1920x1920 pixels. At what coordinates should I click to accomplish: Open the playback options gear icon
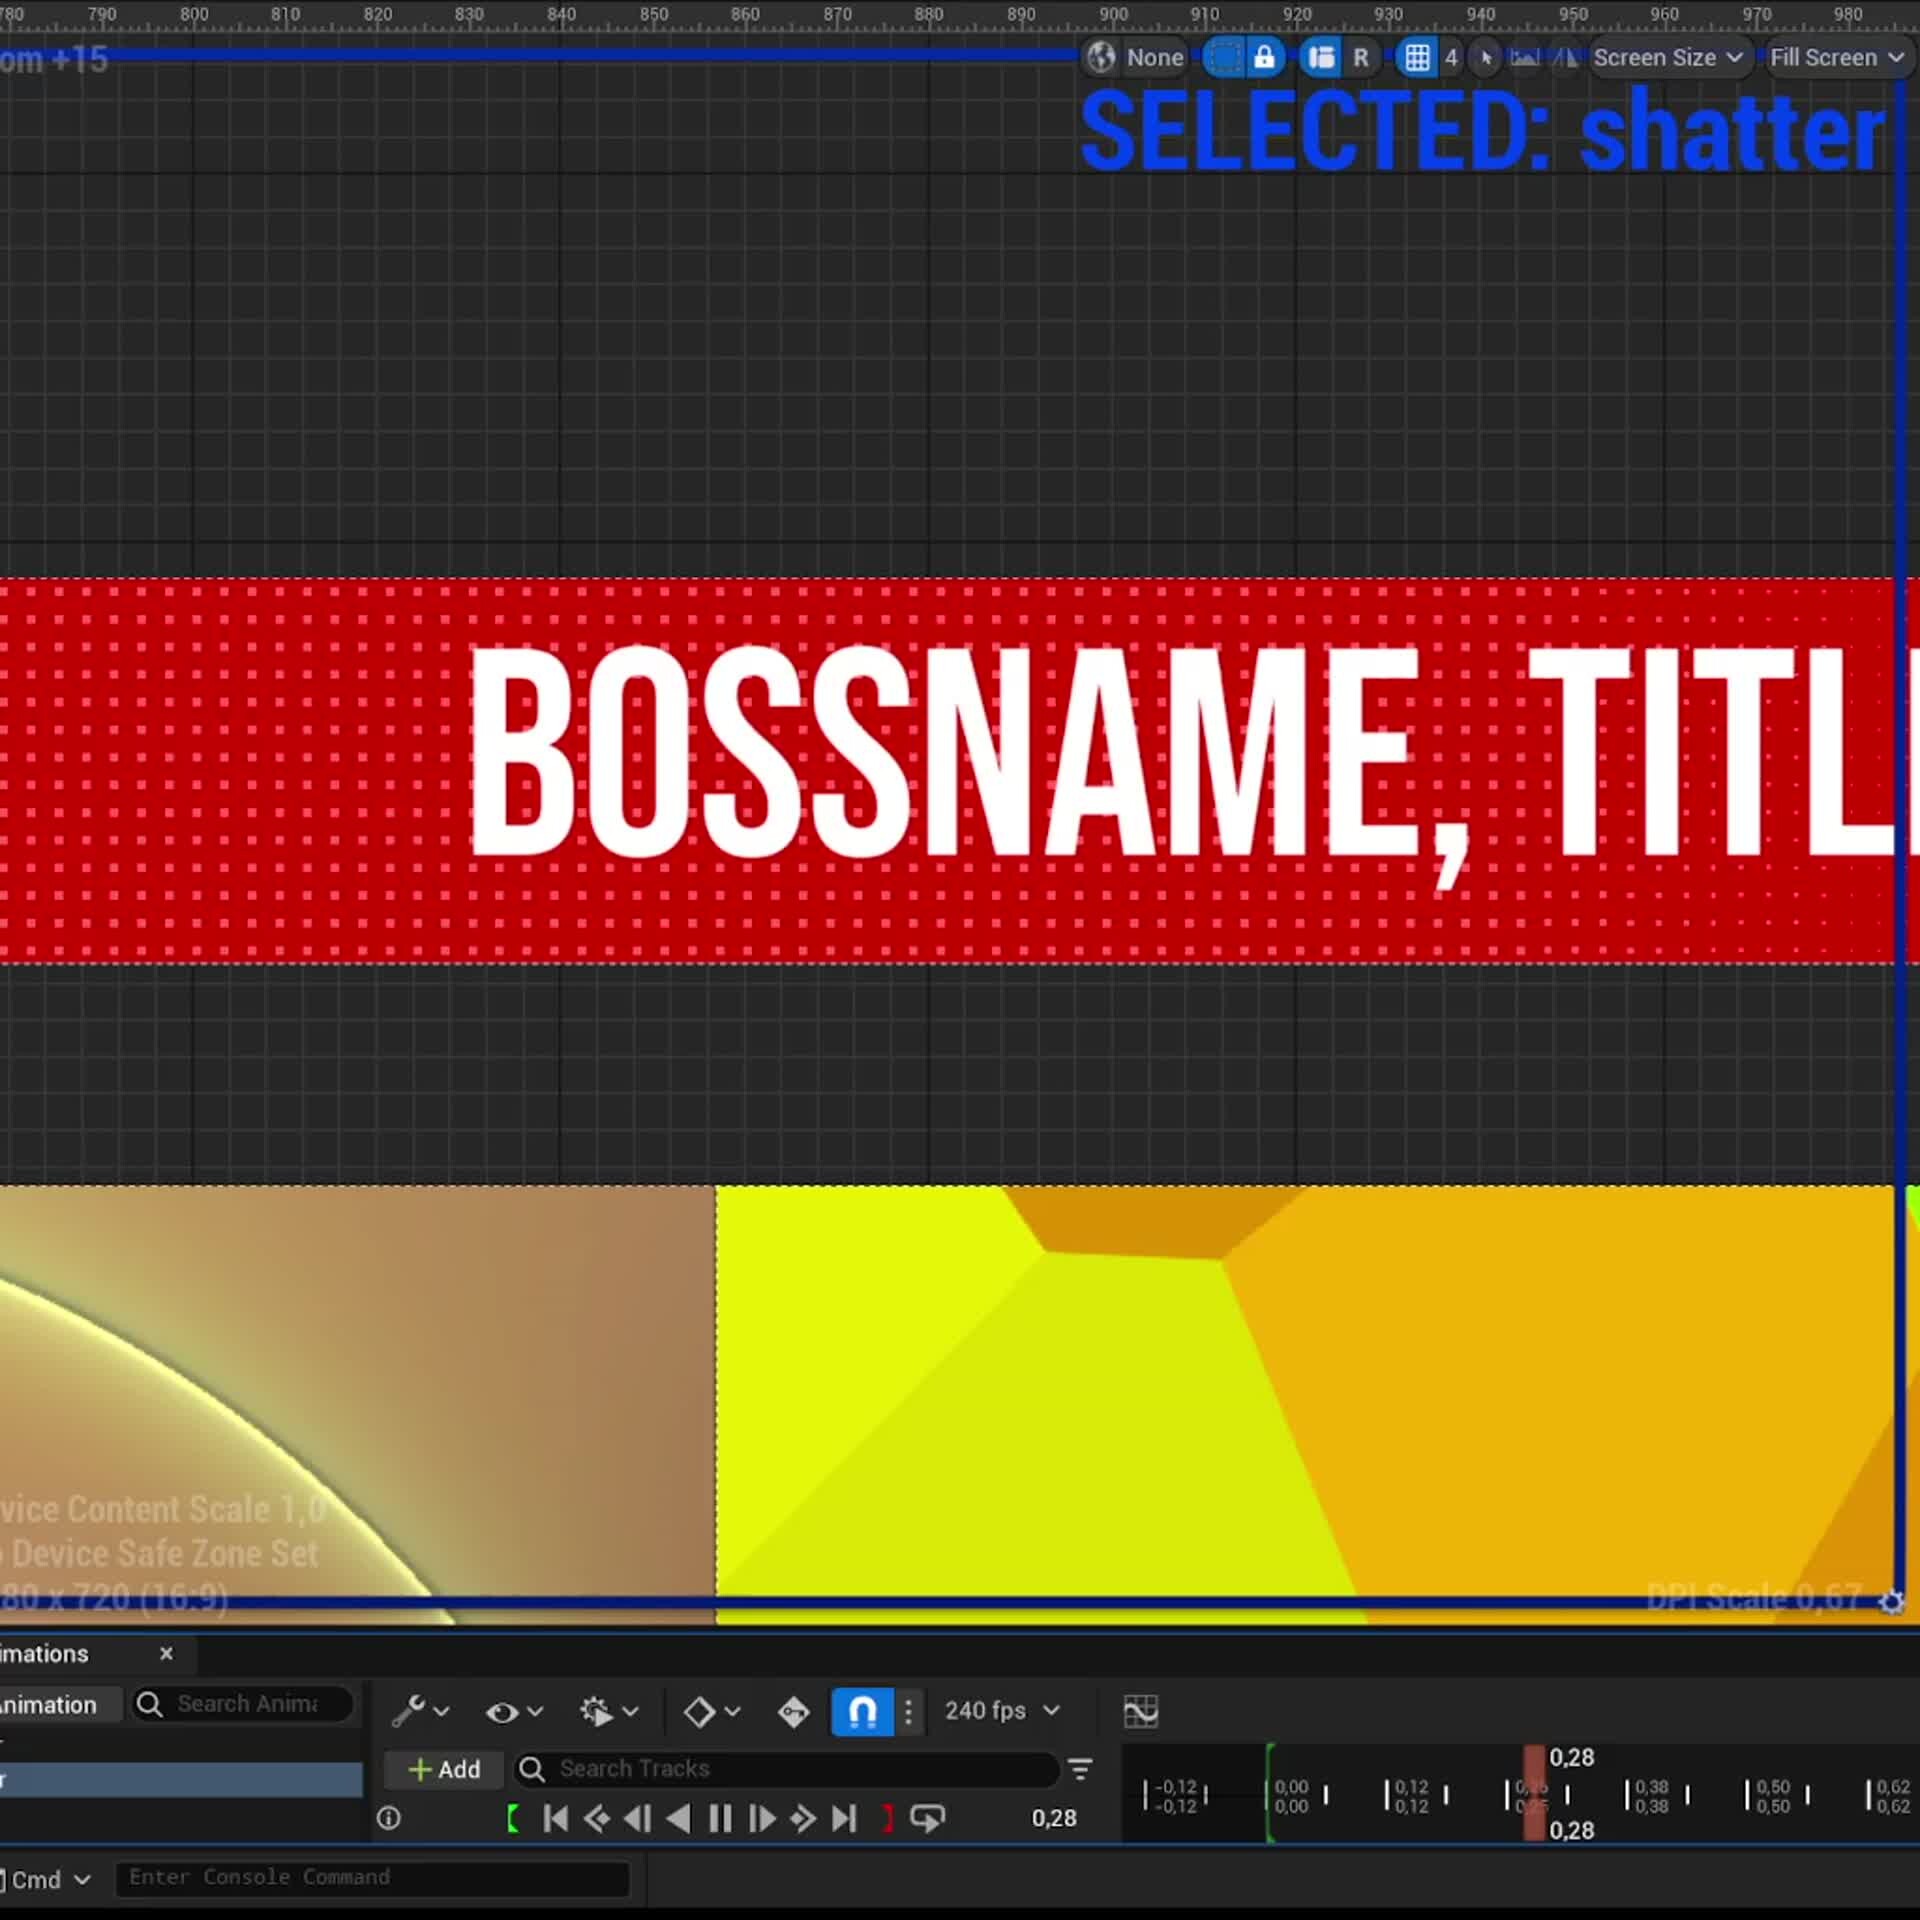(608, 1711)
